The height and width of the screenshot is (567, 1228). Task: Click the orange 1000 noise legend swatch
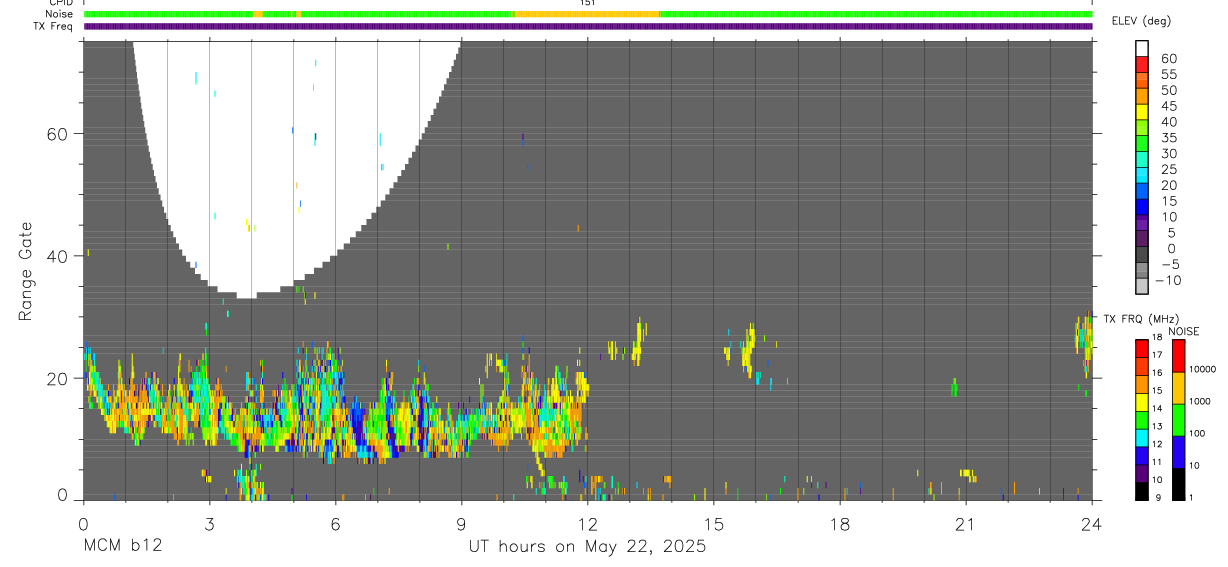pos(1179,387)
